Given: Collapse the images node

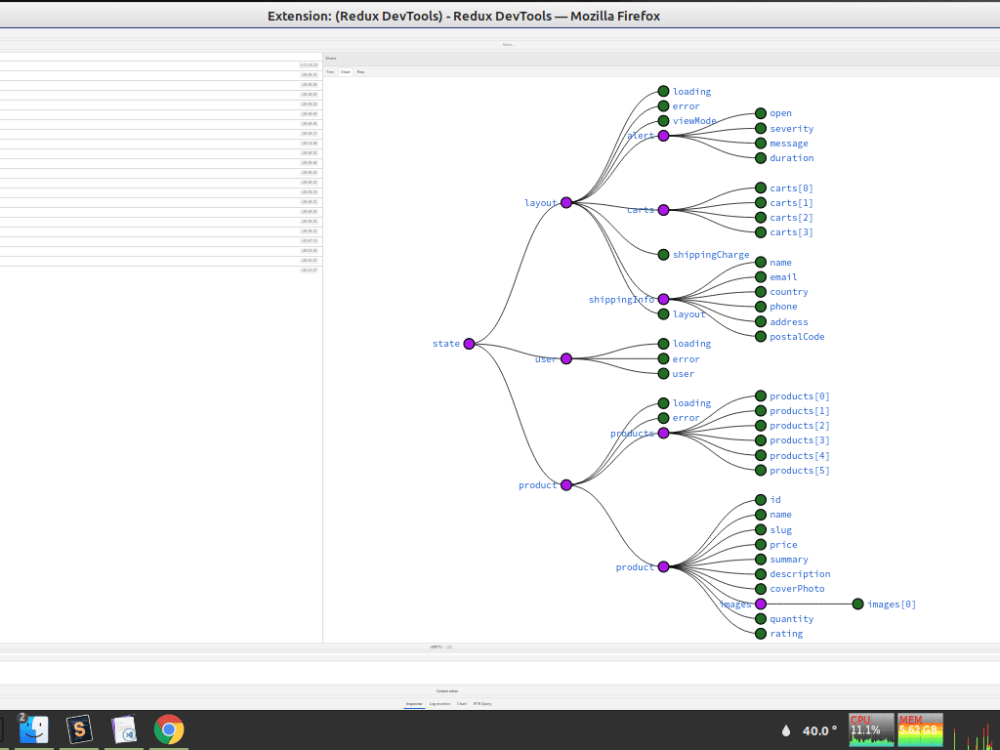Looking at the screenshot, I should click(760, 604).
